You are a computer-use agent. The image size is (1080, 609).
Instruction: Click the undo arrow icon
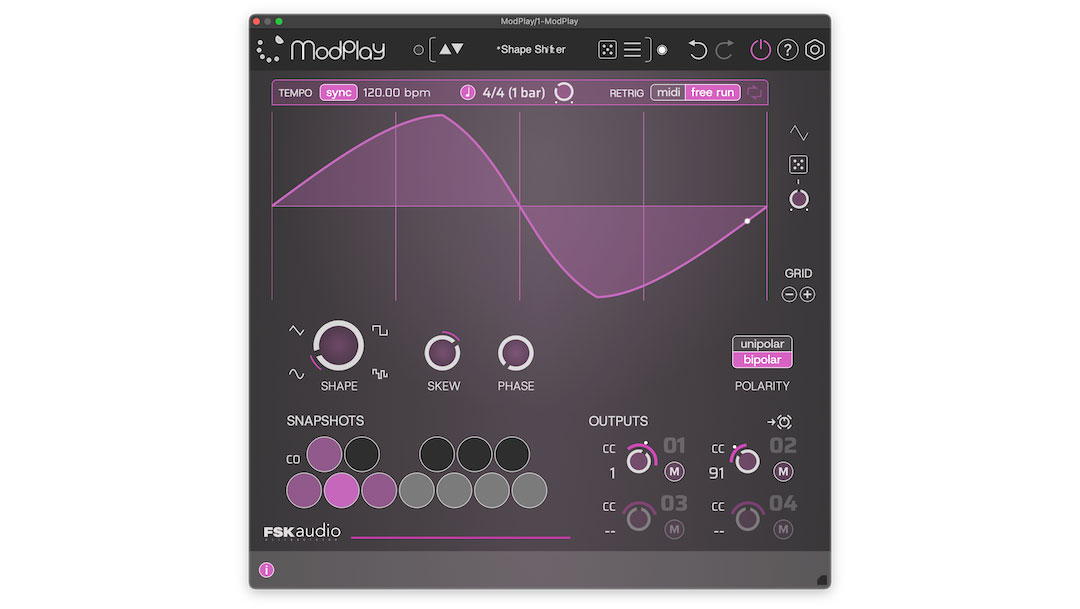tap(697, 50)
